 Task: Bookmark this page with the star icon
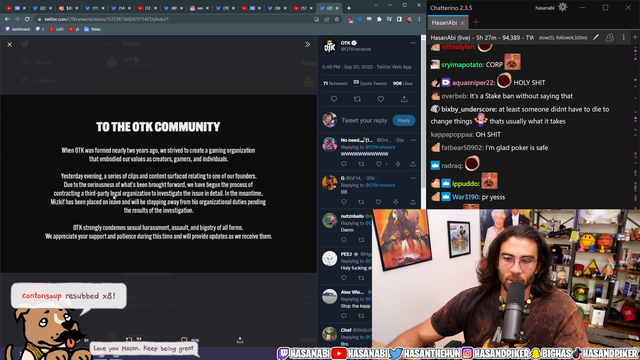[x=337, y=19]
